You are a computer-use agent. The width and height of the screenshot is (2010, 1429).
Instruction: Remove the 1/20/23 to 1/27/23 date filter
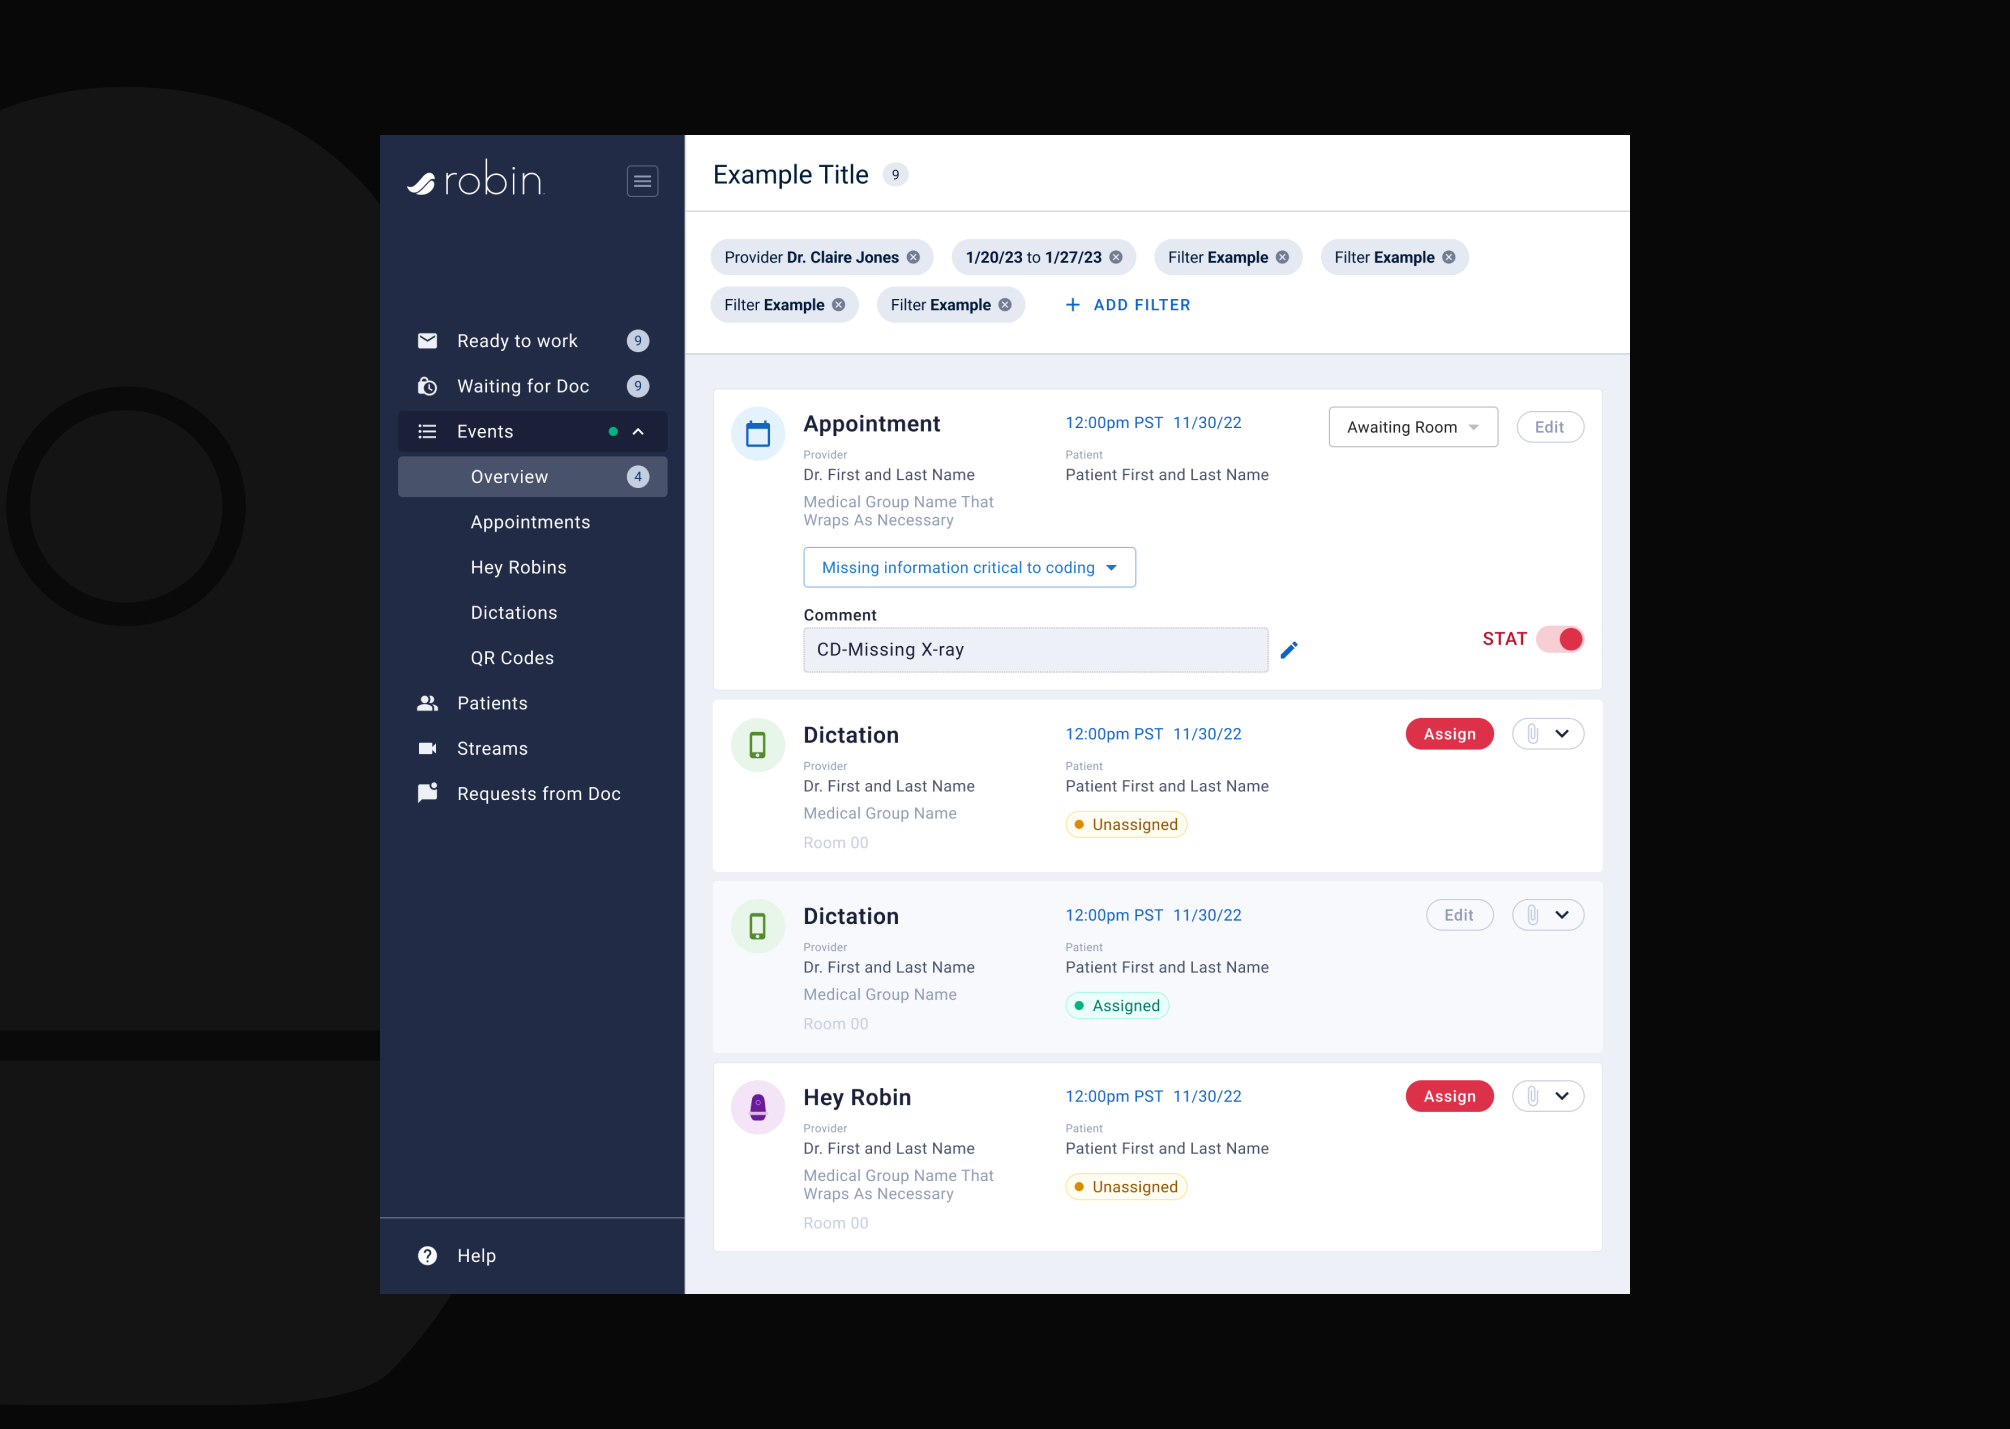[1116, 257]
